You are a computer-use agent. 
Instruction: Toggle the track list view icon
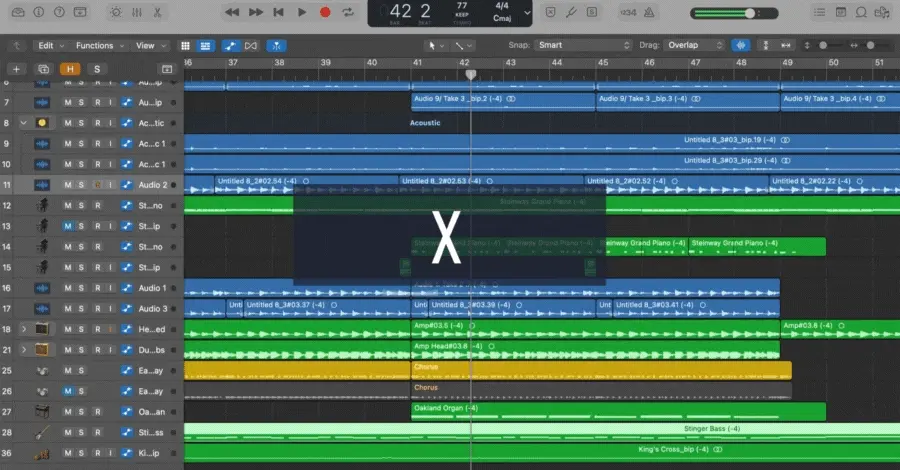[x=205, y=46]
